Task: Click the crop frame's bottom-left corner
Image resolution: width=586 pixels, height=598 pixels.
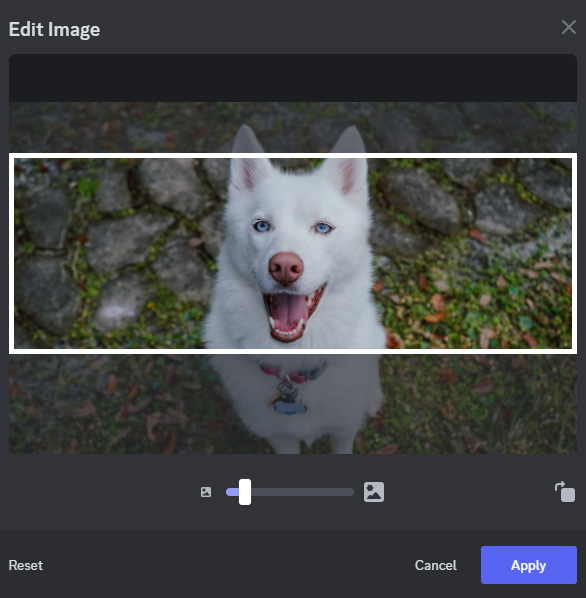Action: point(11,351)
